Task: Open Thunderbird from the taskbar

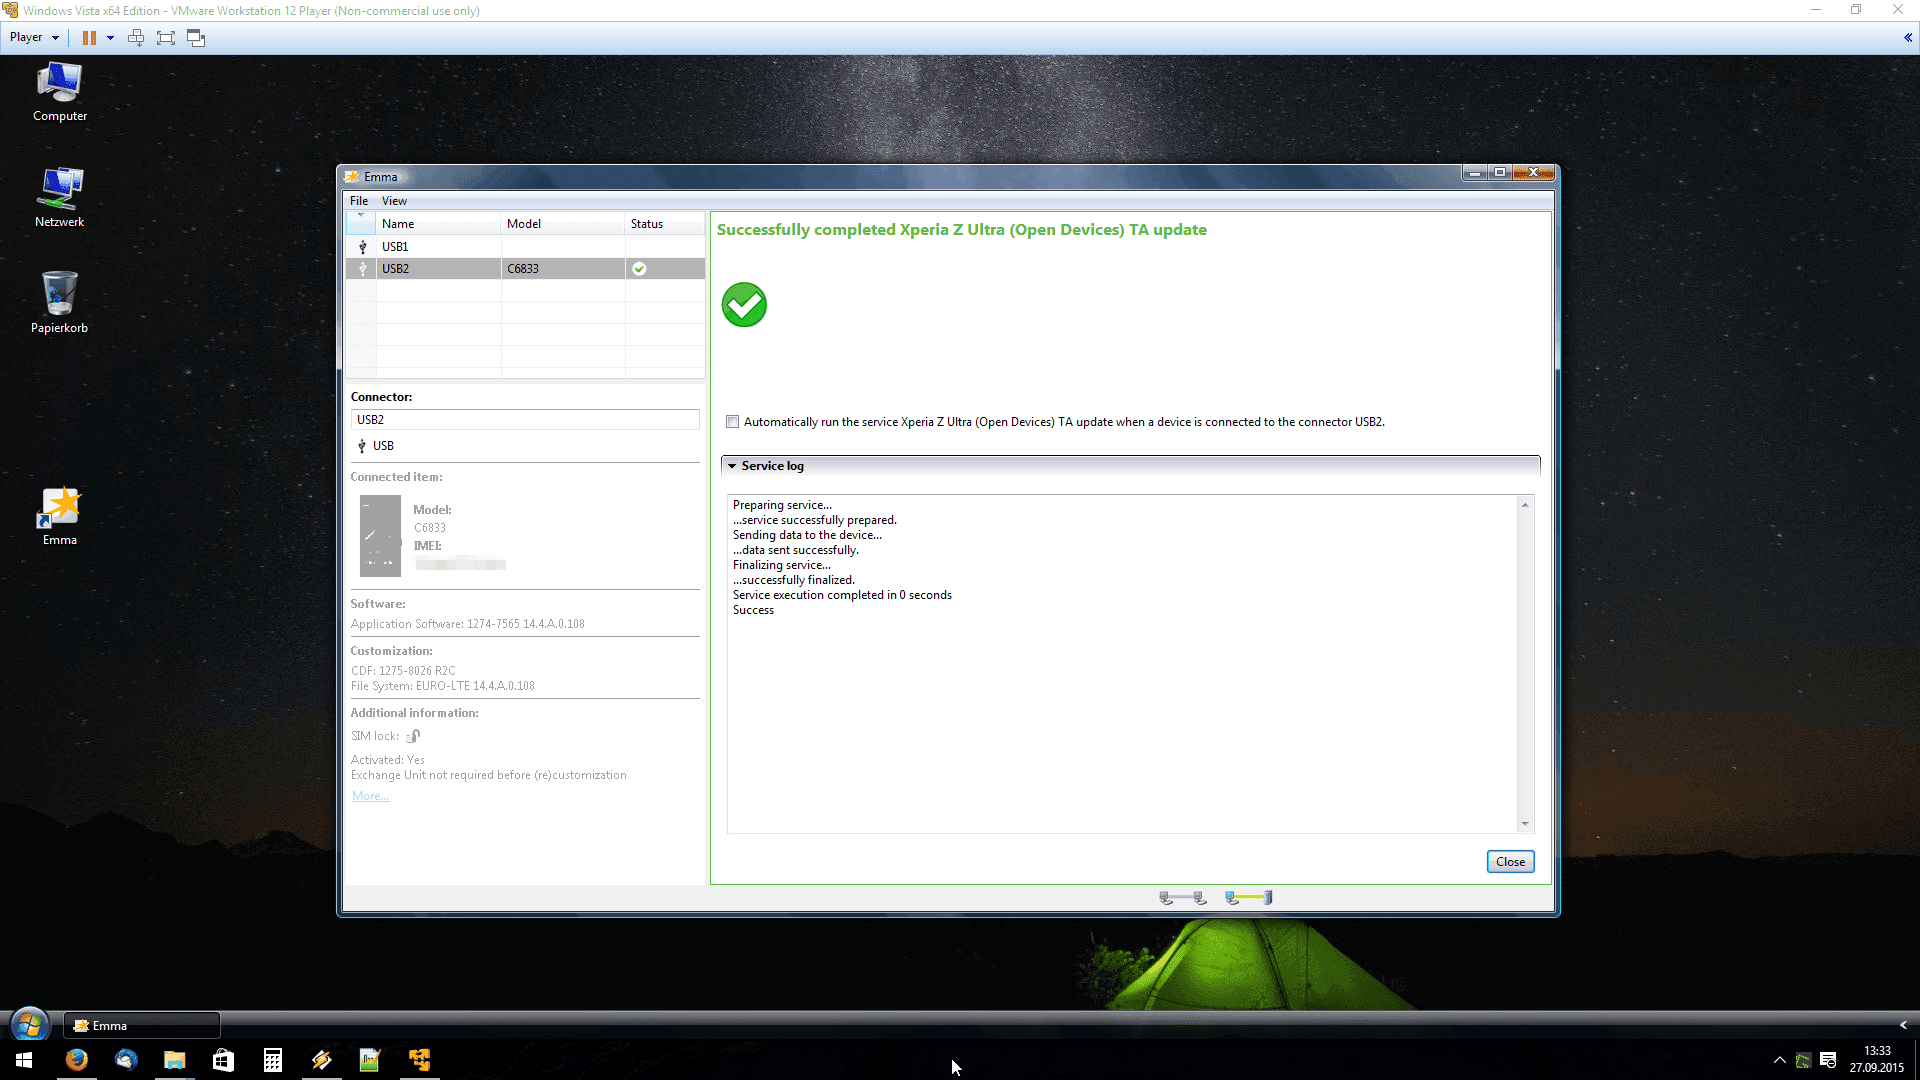Action: [126, 1060]
